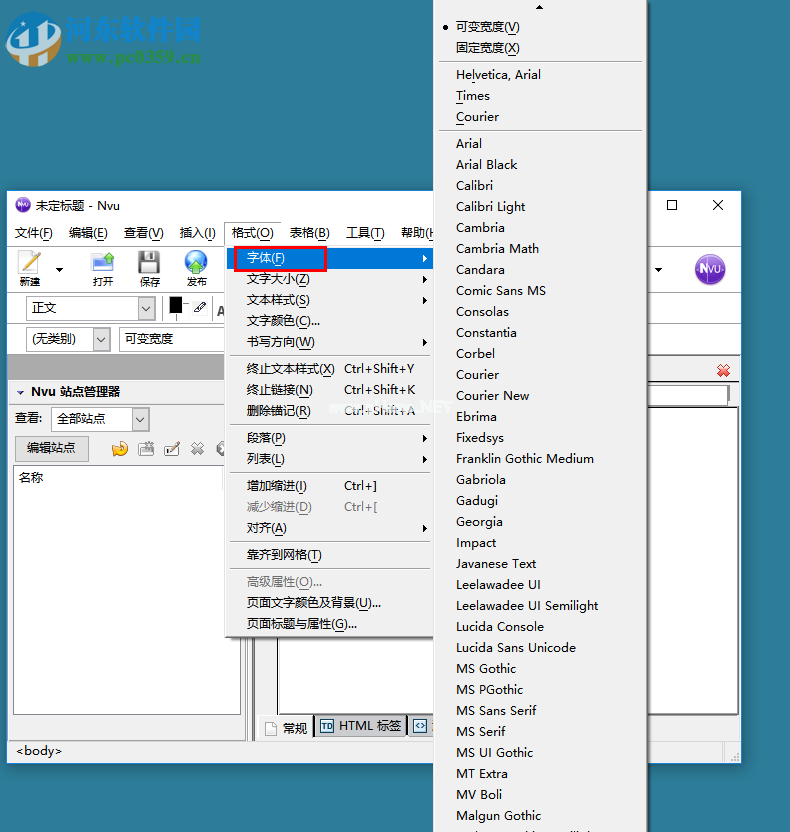
Task: Close the side panel with red X
Action: coord(723,370)
